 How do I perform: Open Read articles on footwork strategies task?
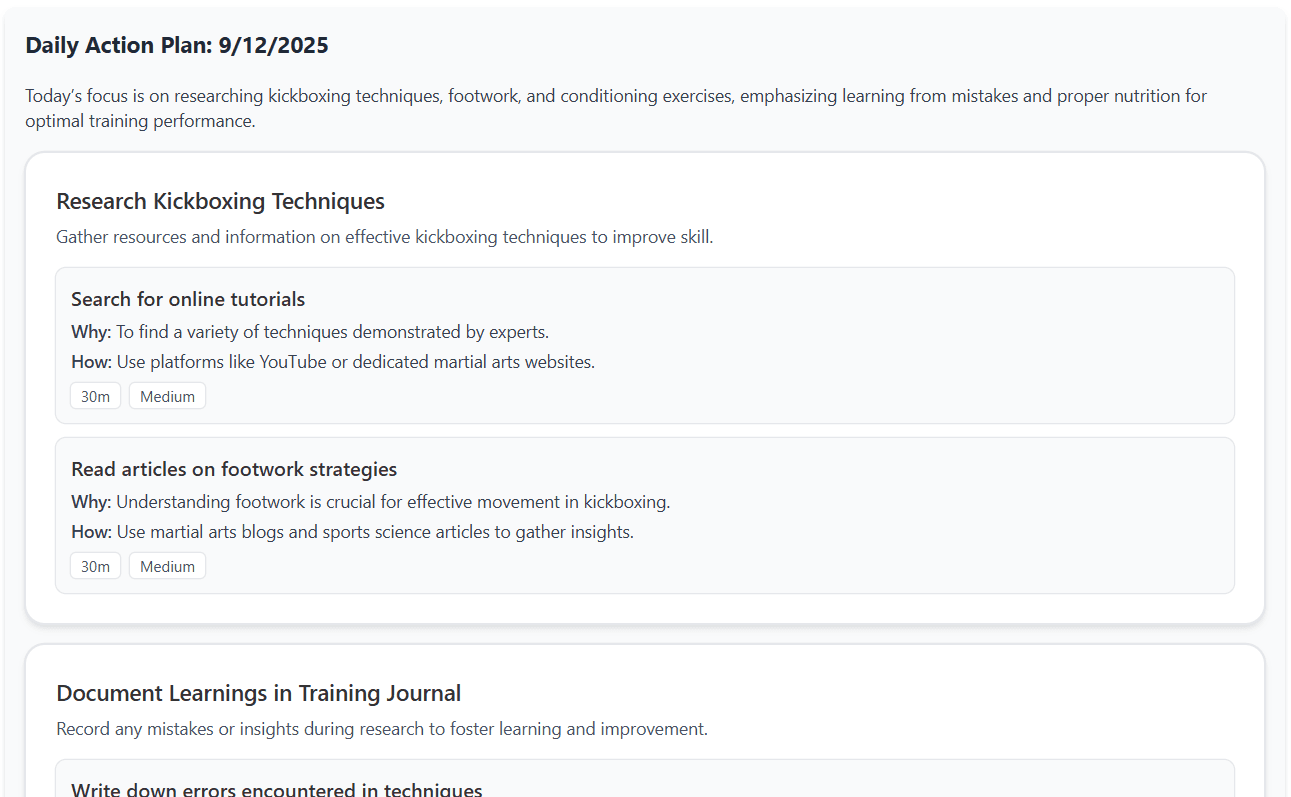coord(234,469)
